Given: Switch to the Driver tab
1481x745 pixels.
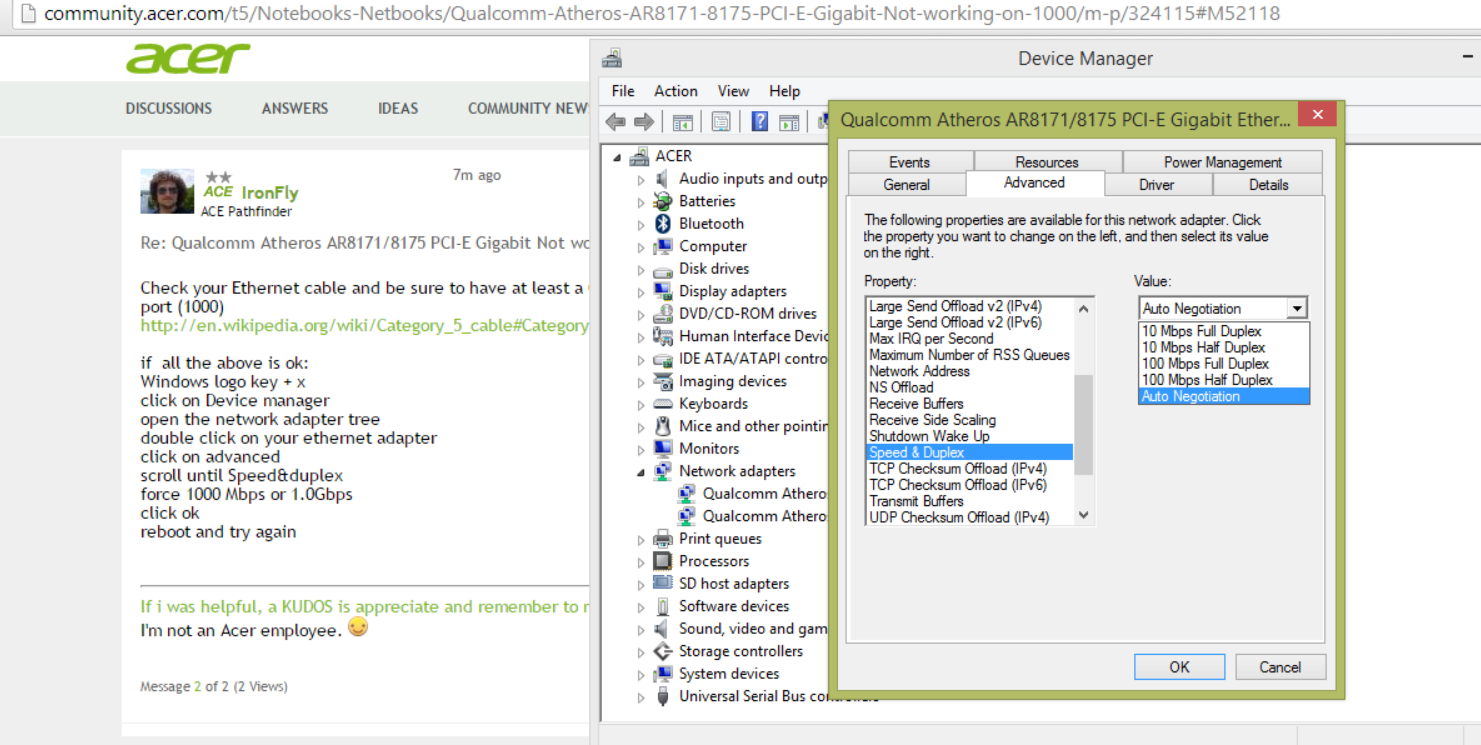Looking at the screenshot, I should (1157, 185).
